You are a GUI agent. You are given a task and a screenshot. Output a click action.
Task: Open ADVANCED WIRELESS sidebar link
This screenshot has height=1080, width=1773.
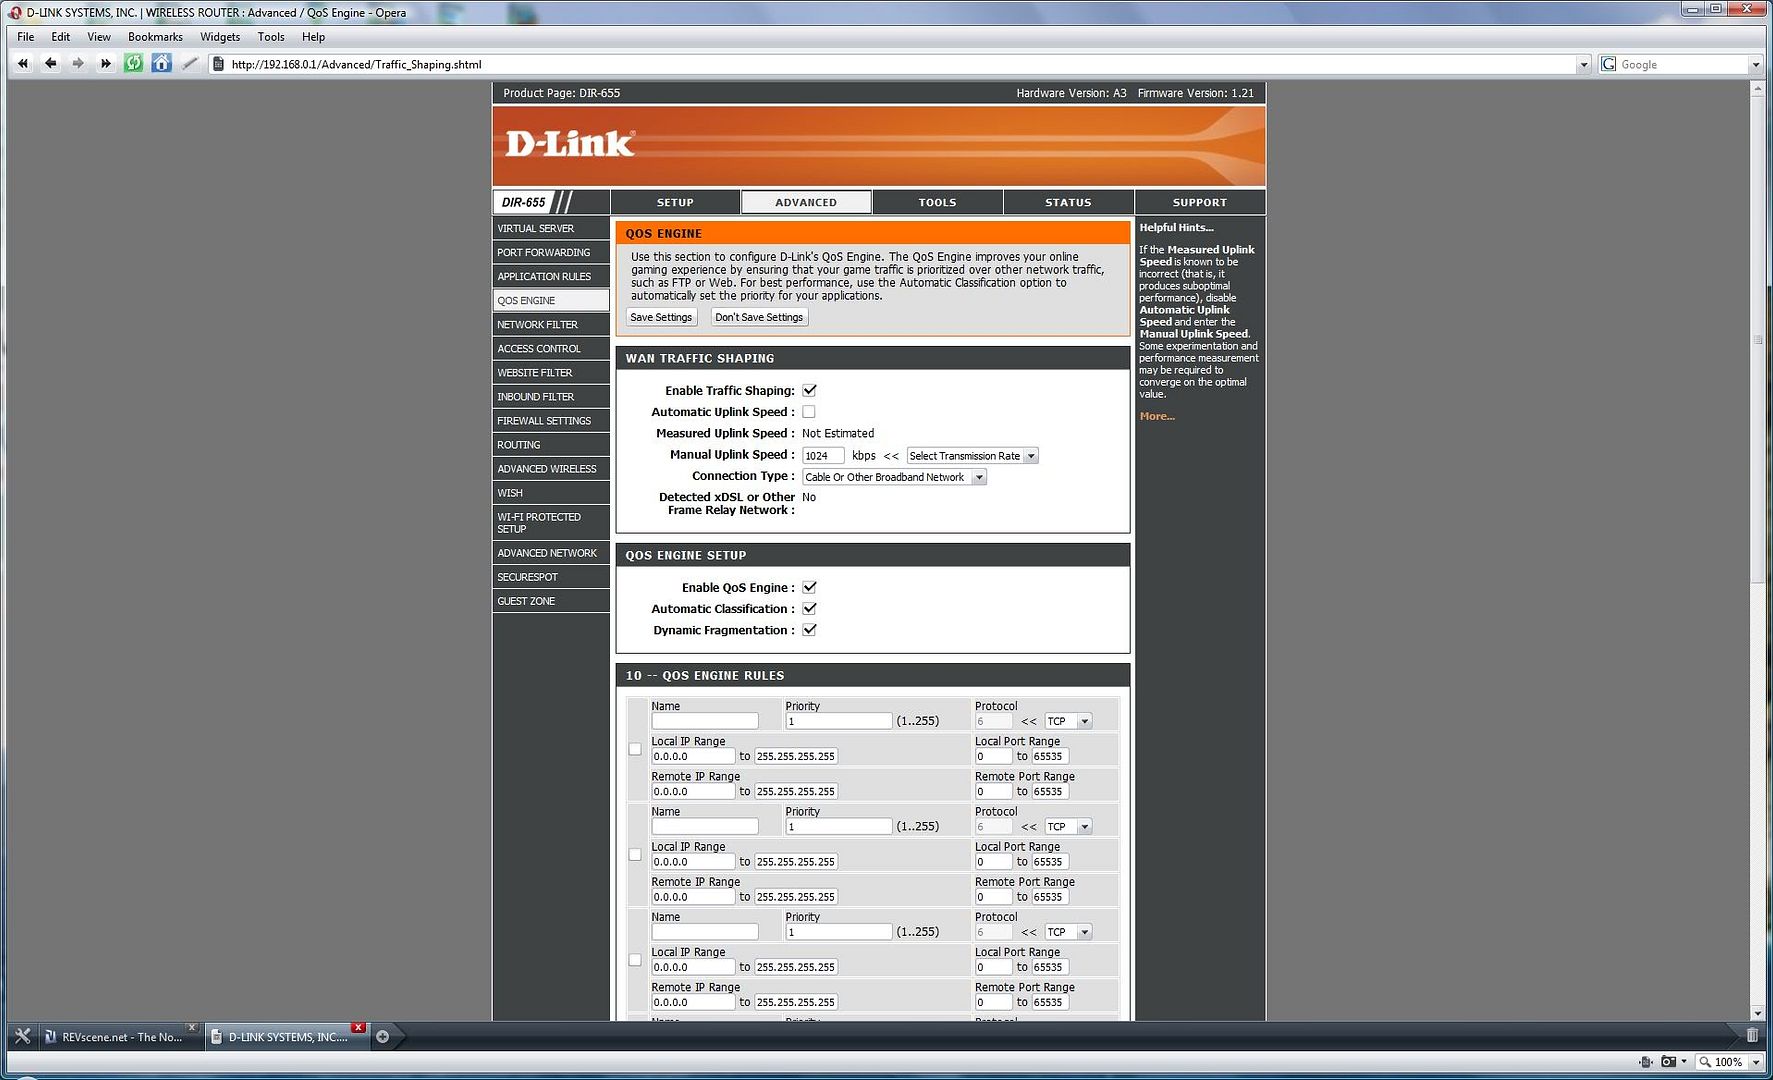pos(551,469)
